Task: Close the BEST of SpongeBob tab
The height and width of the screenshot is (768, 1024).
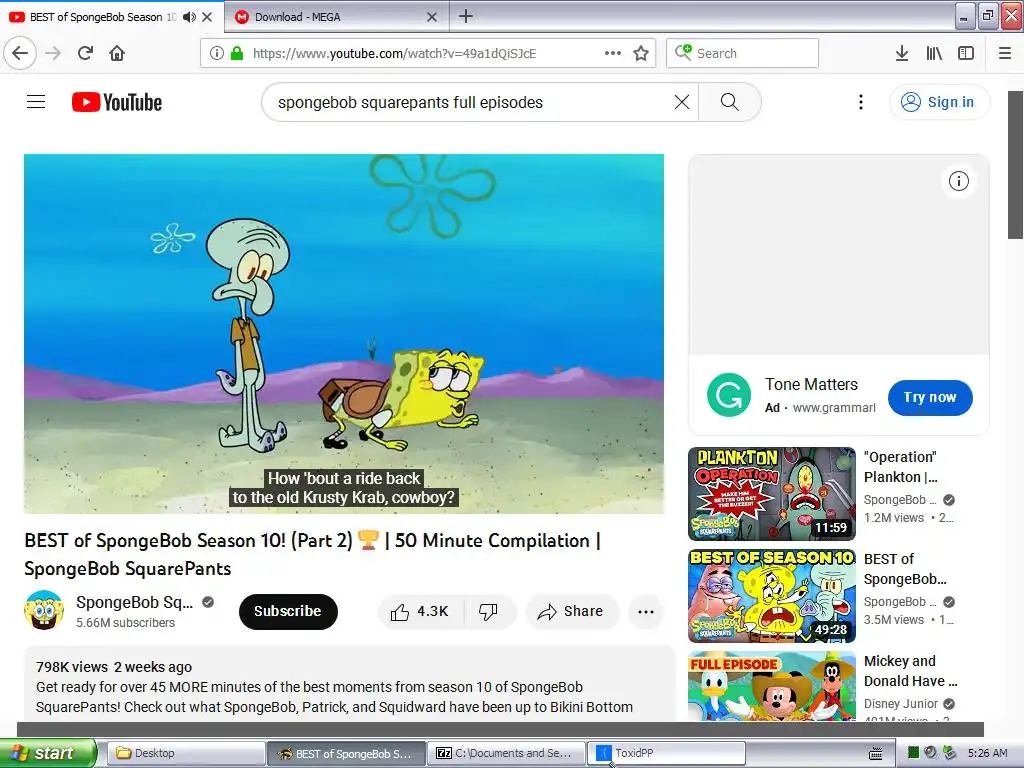Action: pos(207,17)
